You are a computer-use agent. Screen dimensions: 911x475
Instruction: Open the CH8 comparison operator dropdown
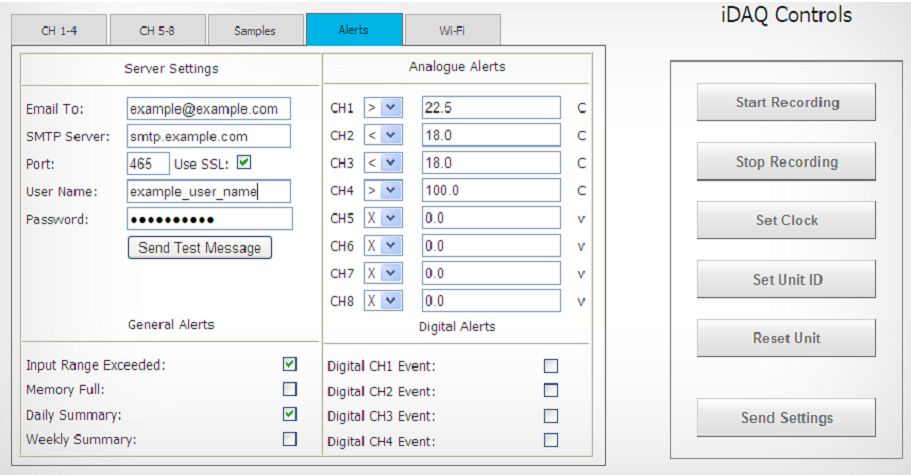coord(383,301)
